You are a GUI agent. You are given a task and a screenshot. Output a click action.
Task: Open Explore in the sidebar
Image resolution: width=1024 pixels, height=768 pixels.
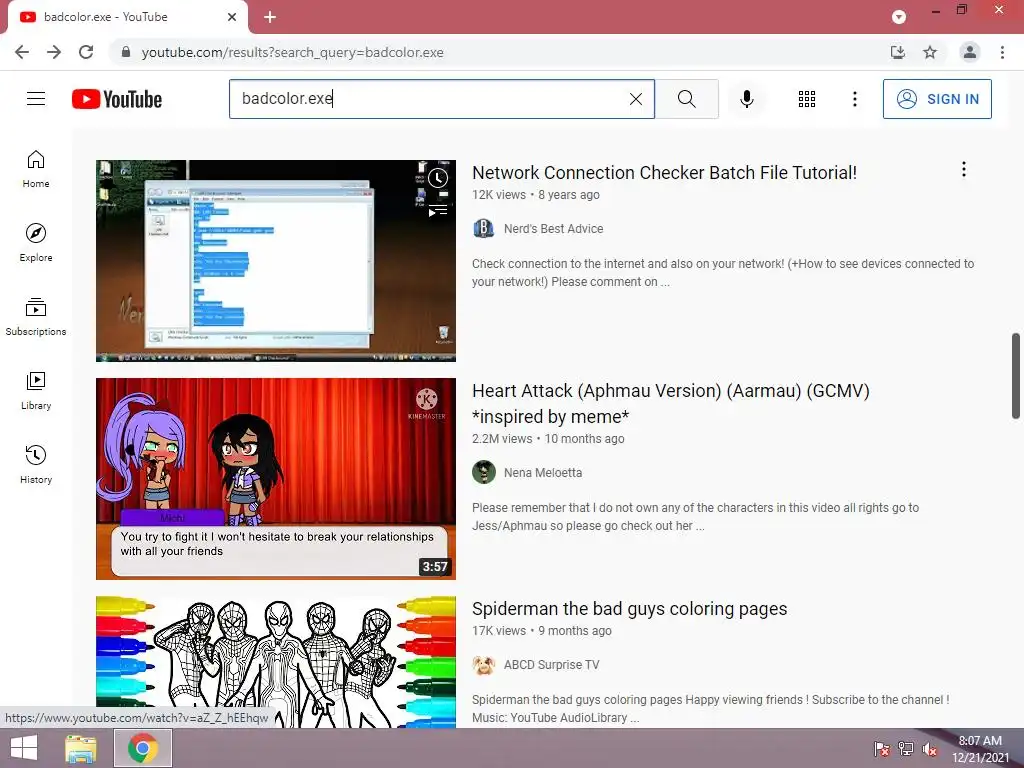pyautogui.click(x=36, y=243)
